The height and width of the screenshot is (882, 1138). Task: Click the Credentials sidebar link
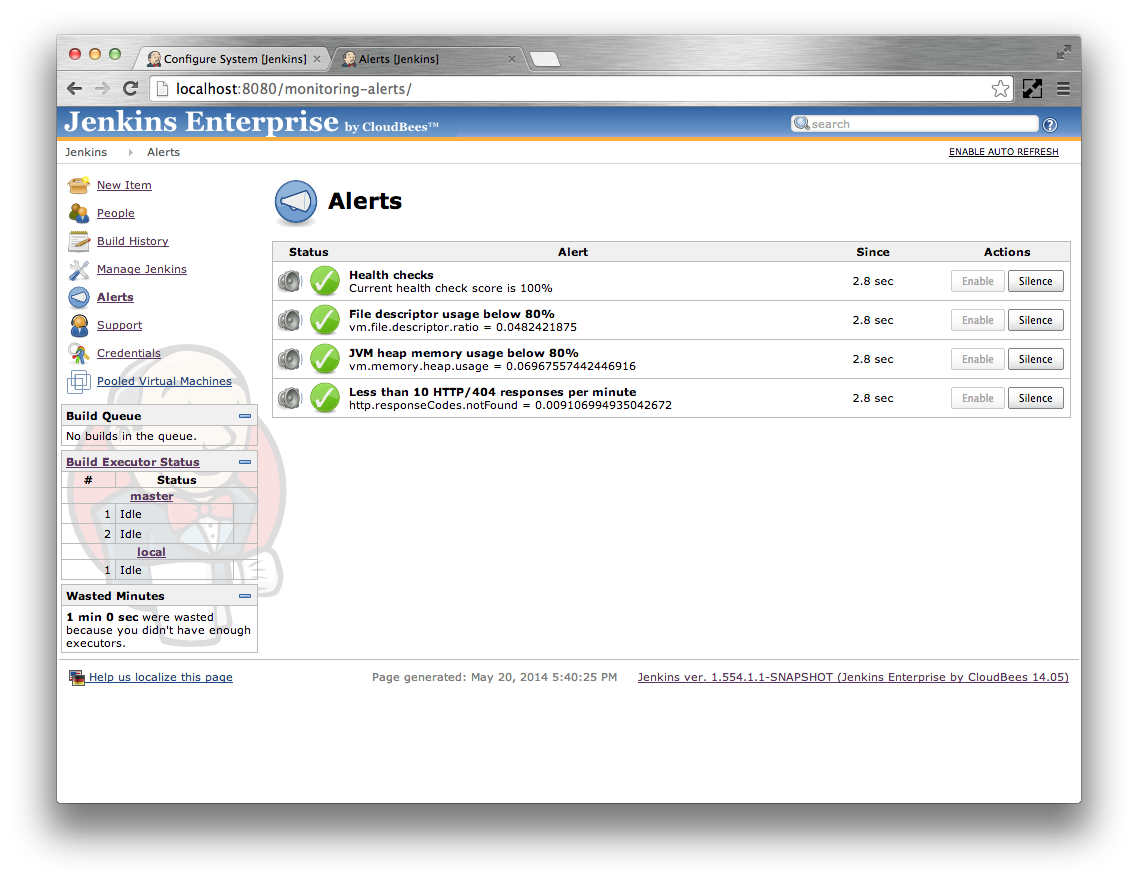[128, 354]
